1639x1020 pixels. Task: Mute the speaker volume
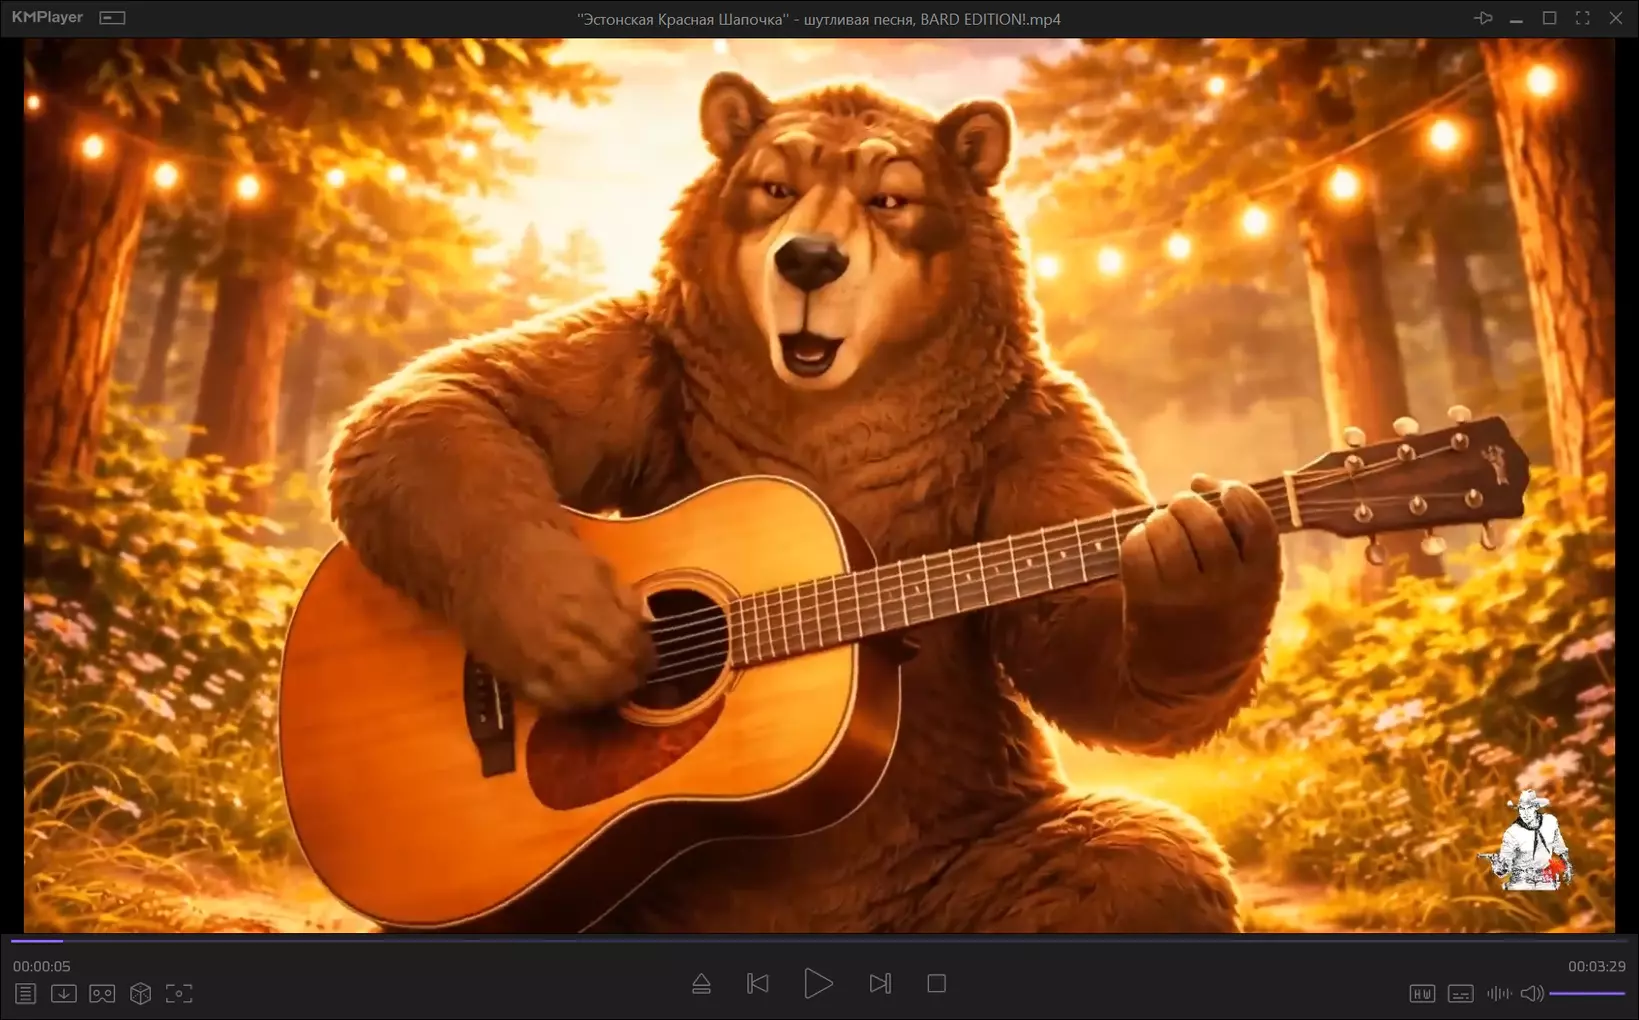tap(1531, 993)
